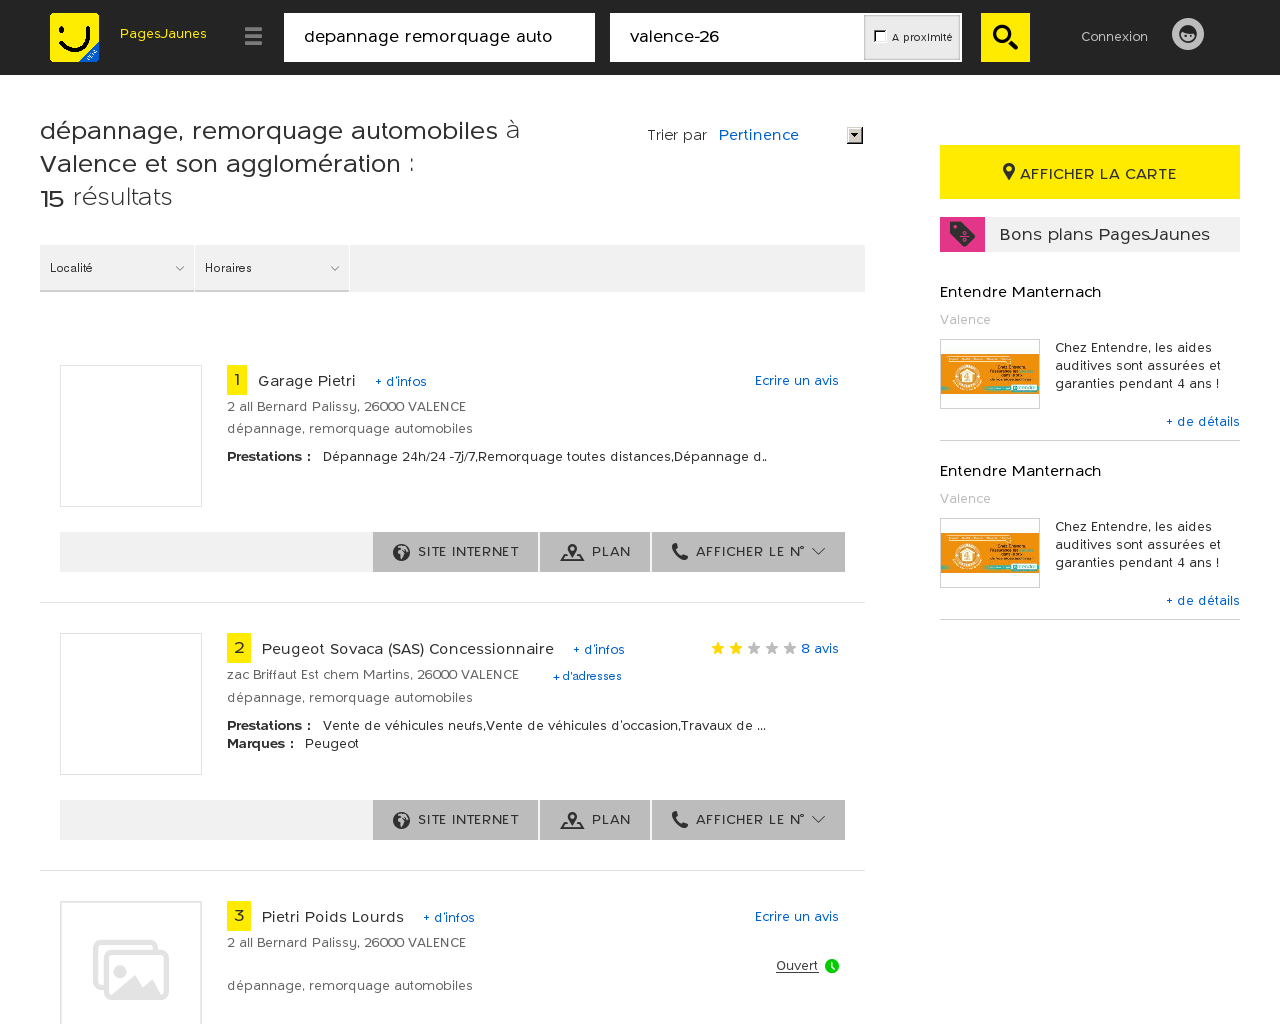Screen dimensions: 1280x1024
Task: Click the yellow magnifier search button
Action: pyautogui.click(x=1005, y=37)
